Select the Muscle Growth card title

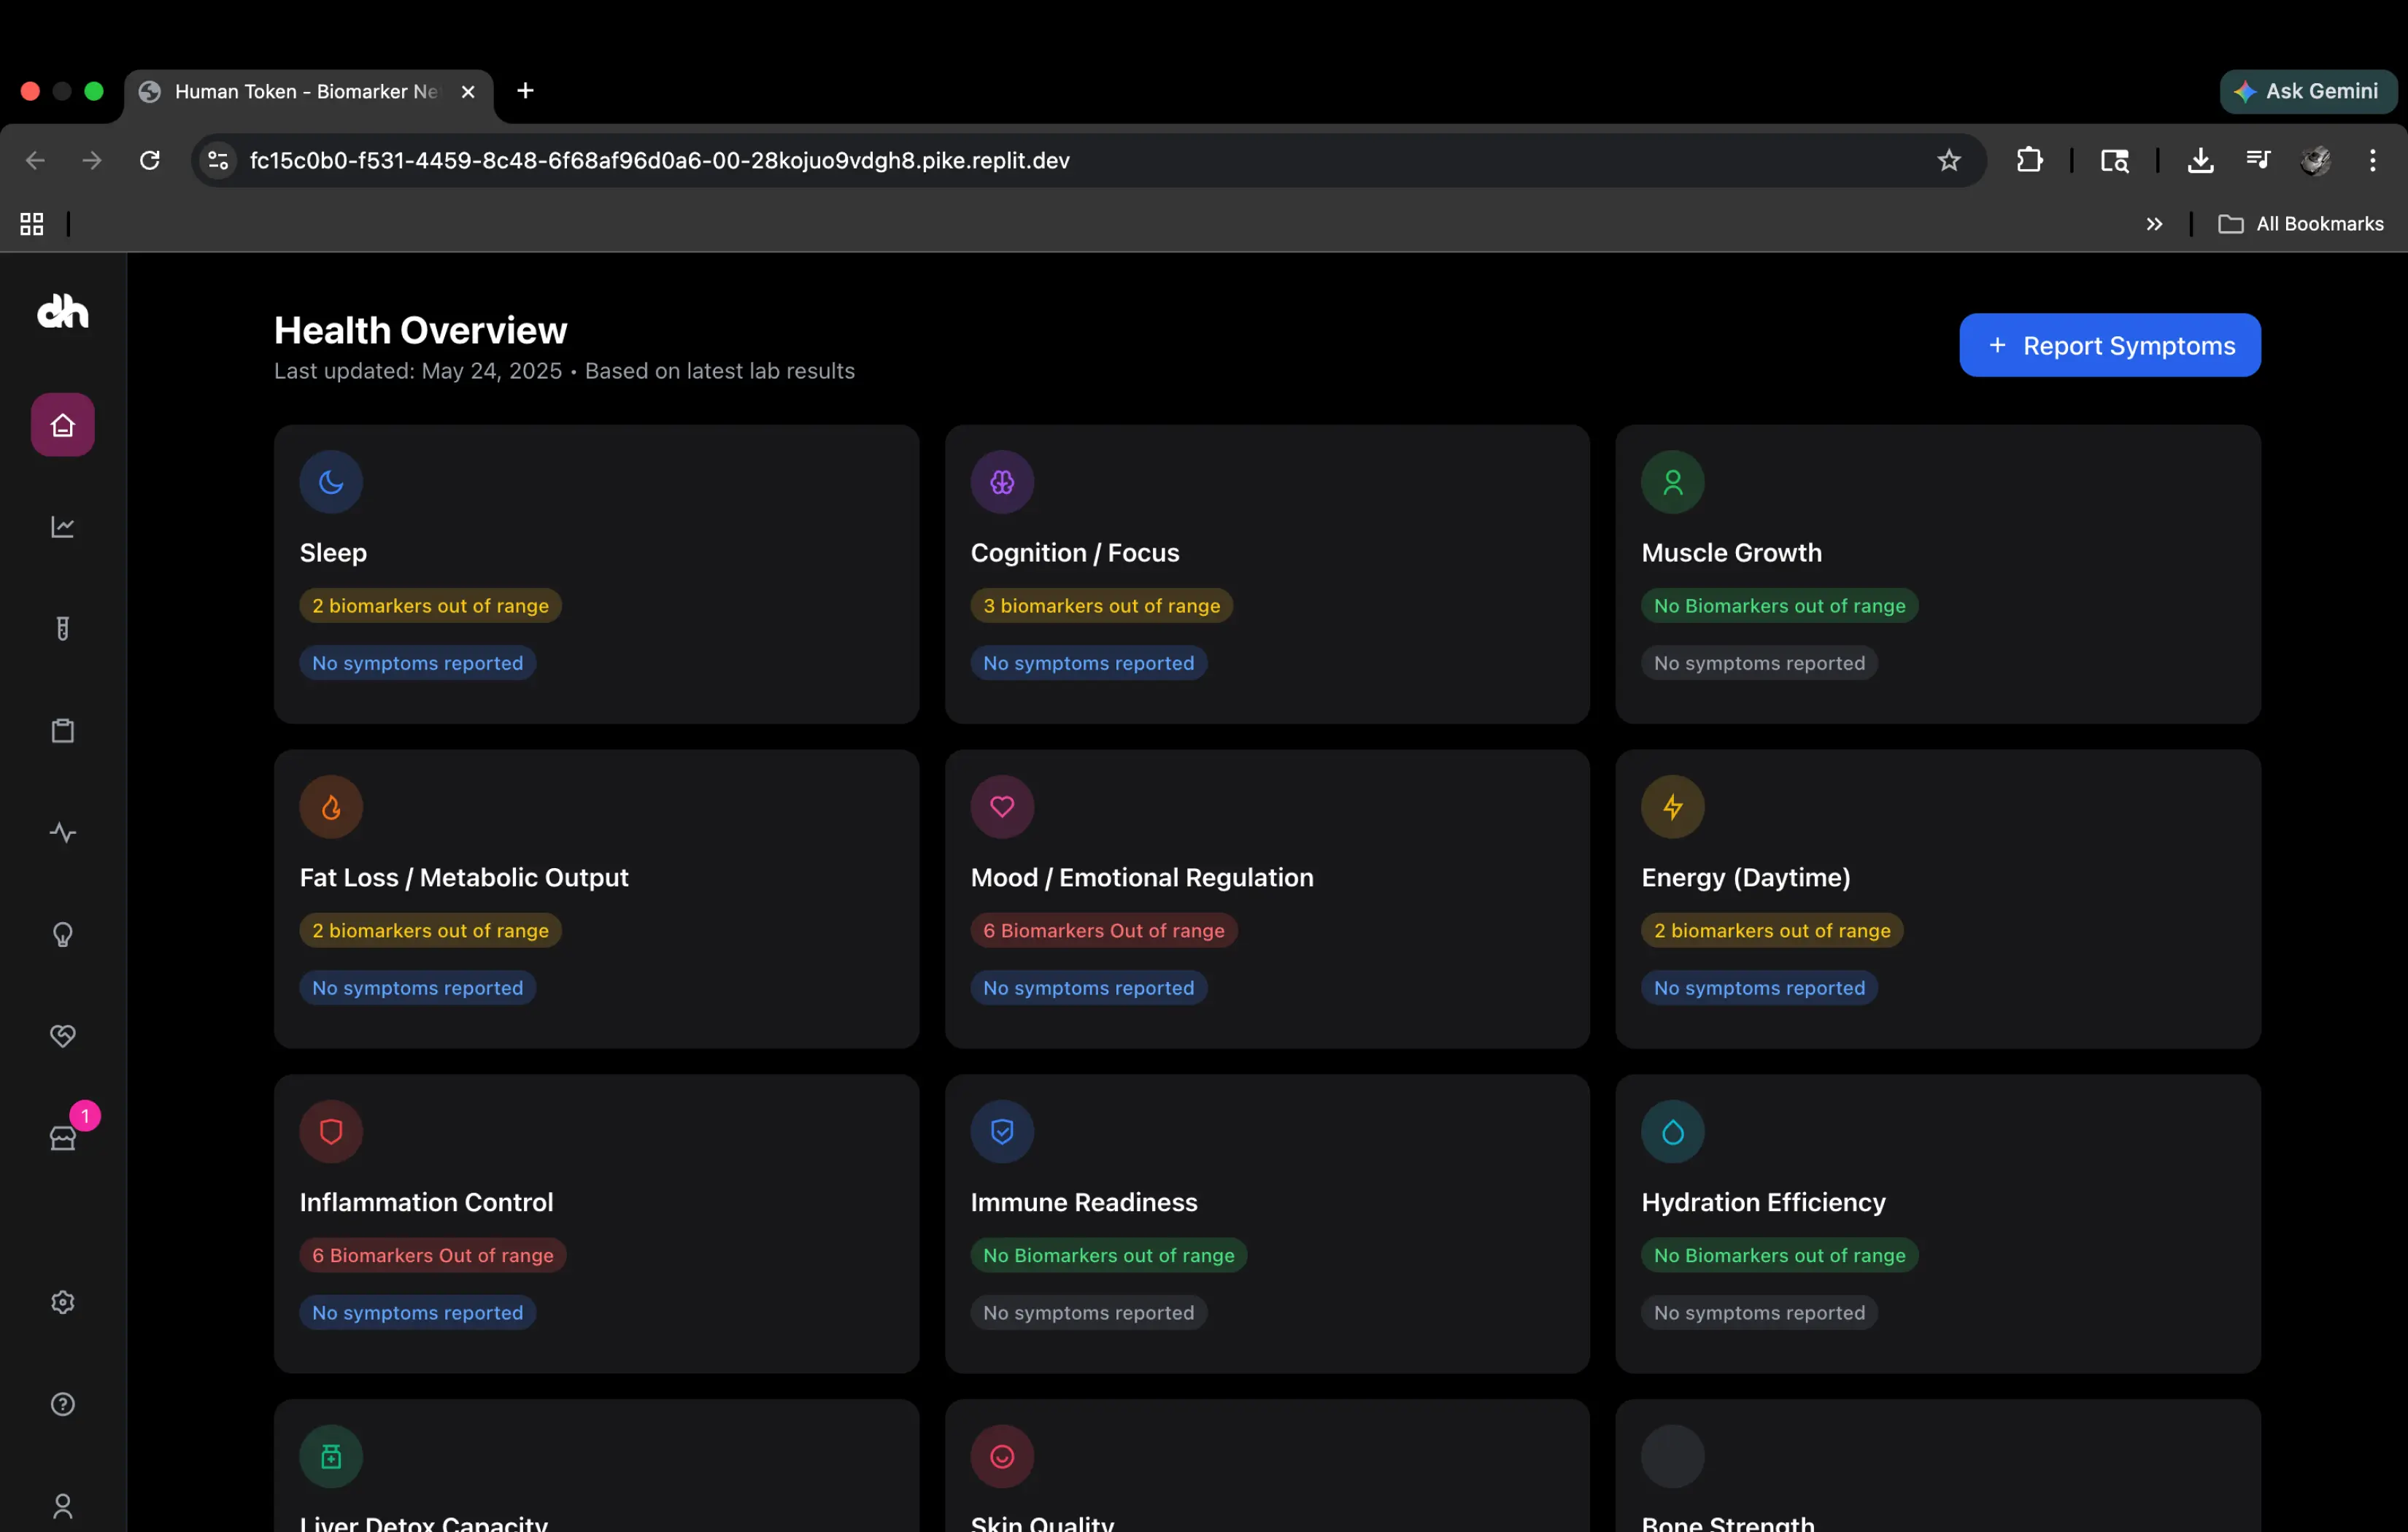[x=1731, y=553]
